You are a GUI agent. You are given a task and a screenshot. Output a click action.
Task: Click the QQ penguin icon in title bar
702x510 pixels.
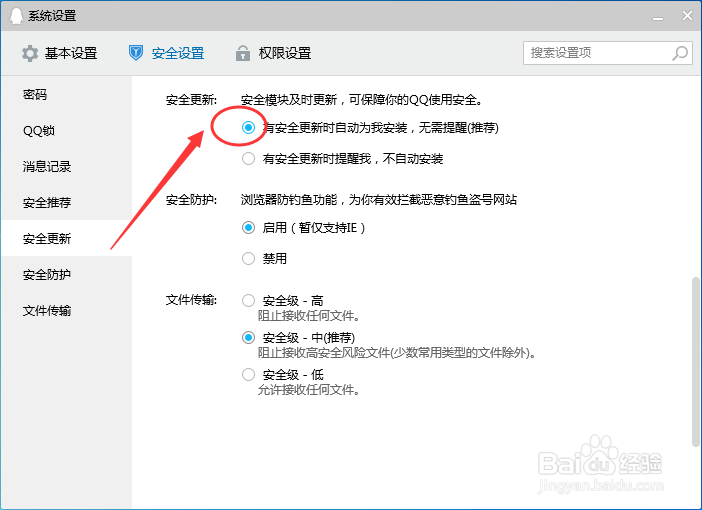[x=16, y=16]
